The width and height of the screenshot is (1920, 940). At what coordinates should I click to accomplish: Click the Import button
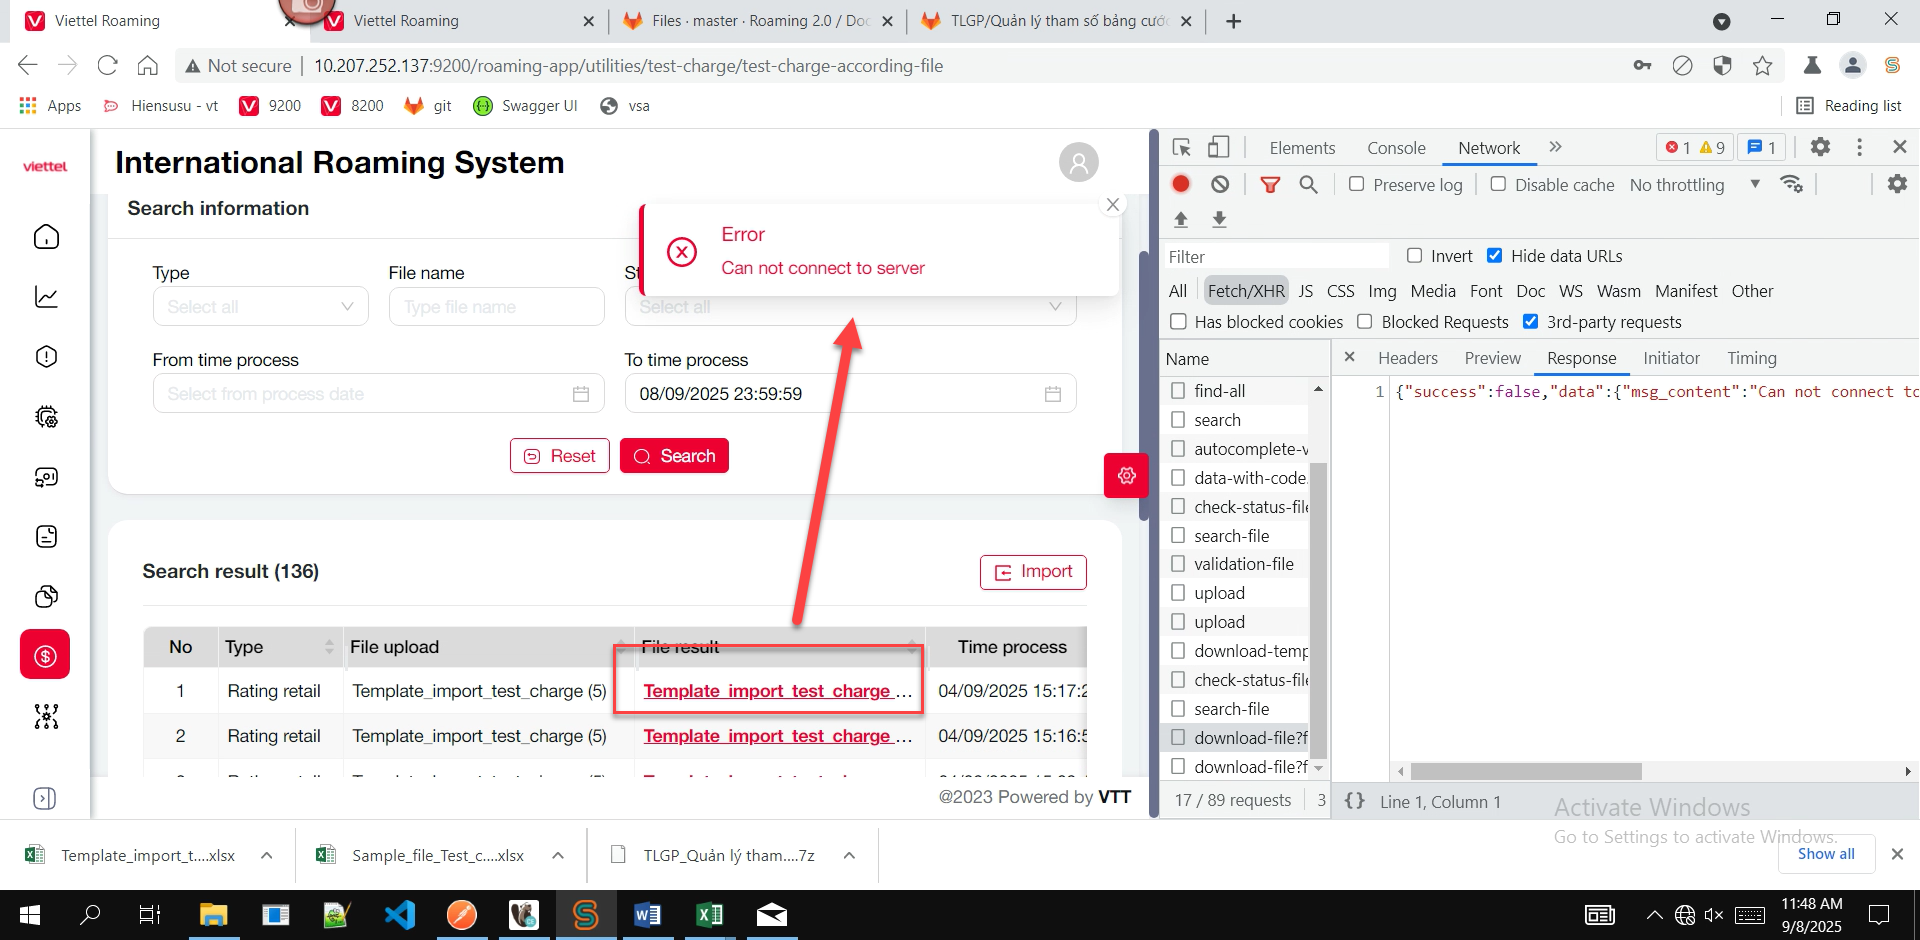pos(1033,572)
